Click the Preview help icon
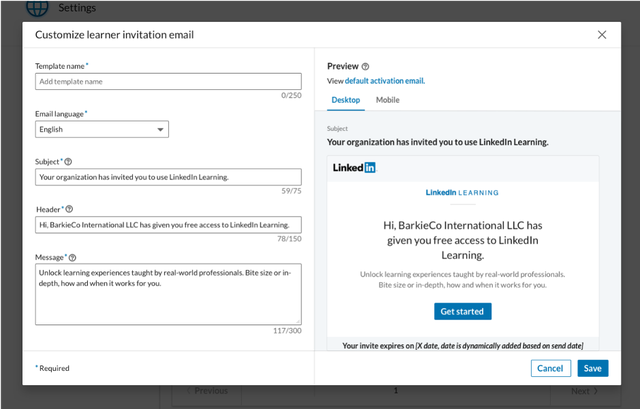 (x=365, y=67)
